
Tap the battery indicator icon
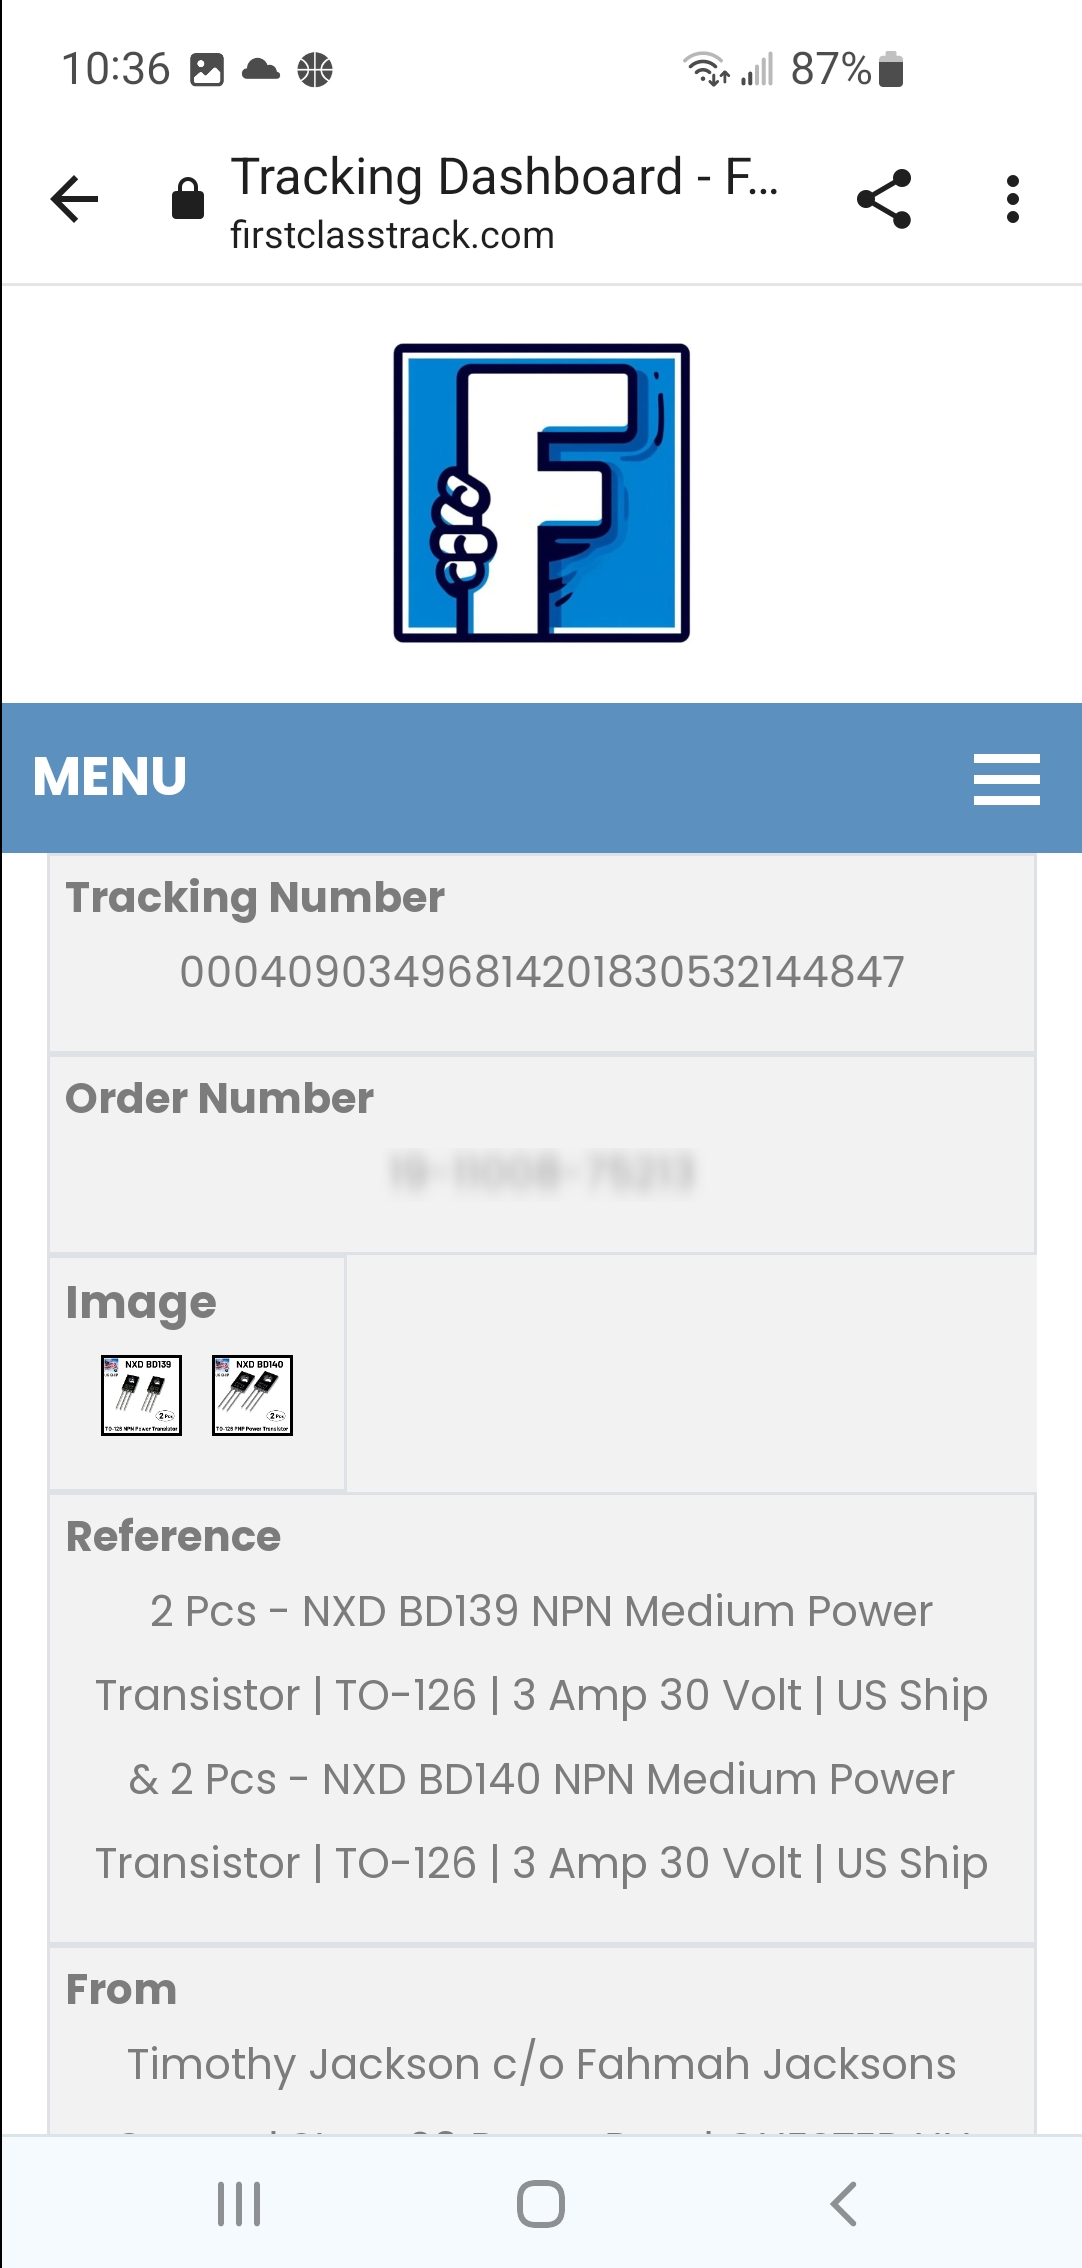coord(891,70)
